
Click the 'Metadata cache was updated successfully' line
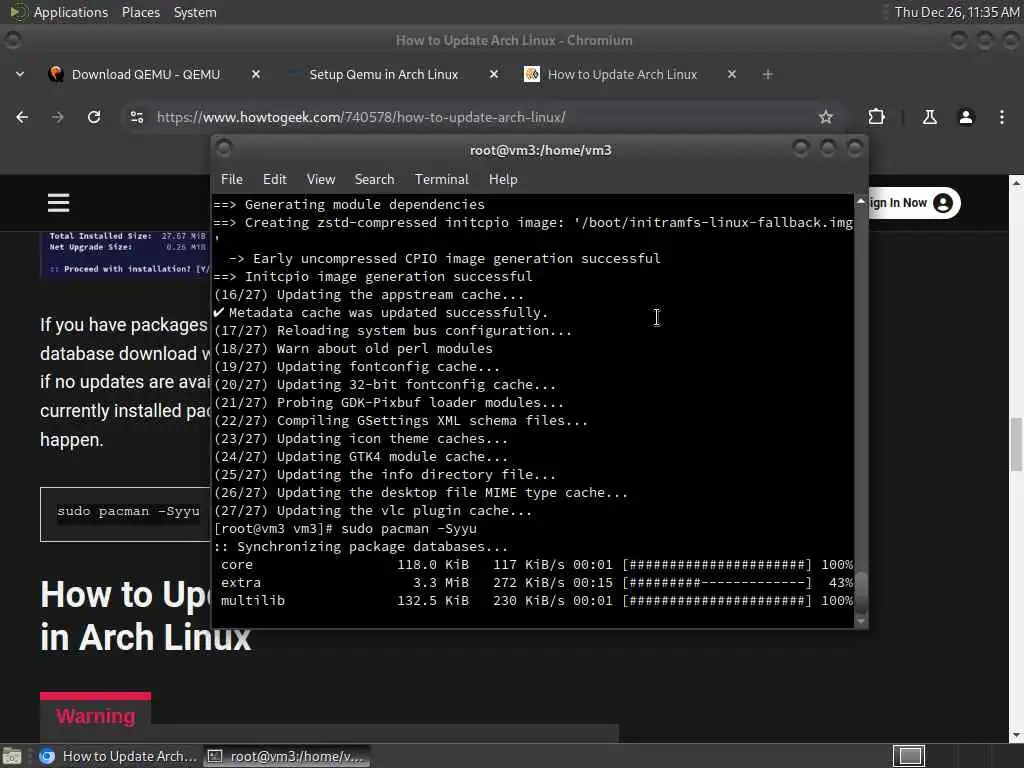pos(381,313)
